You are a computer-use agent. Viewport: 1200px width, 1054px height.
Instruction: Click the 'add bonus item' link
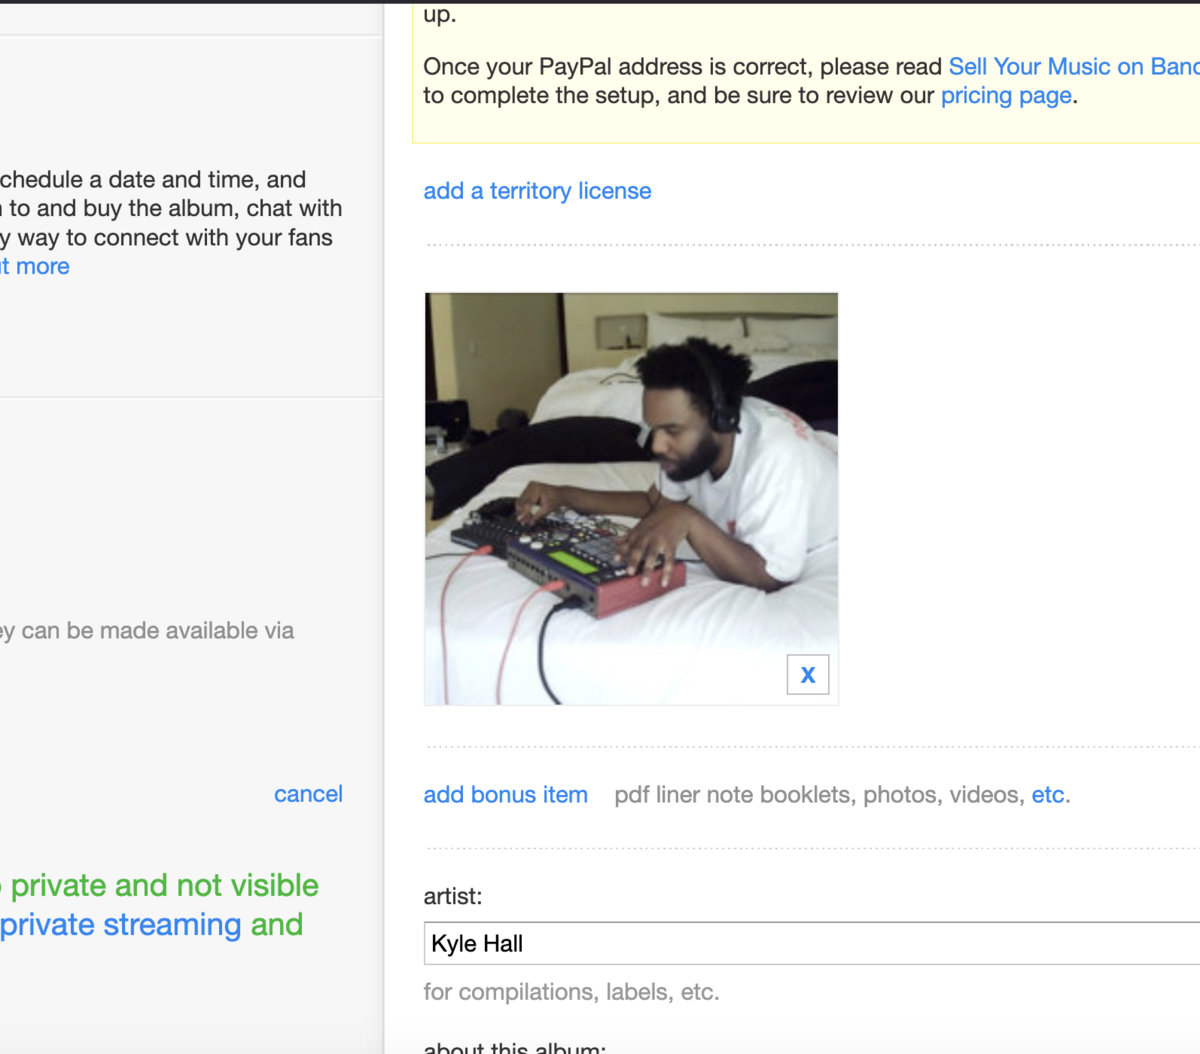[x=505, y=795]
